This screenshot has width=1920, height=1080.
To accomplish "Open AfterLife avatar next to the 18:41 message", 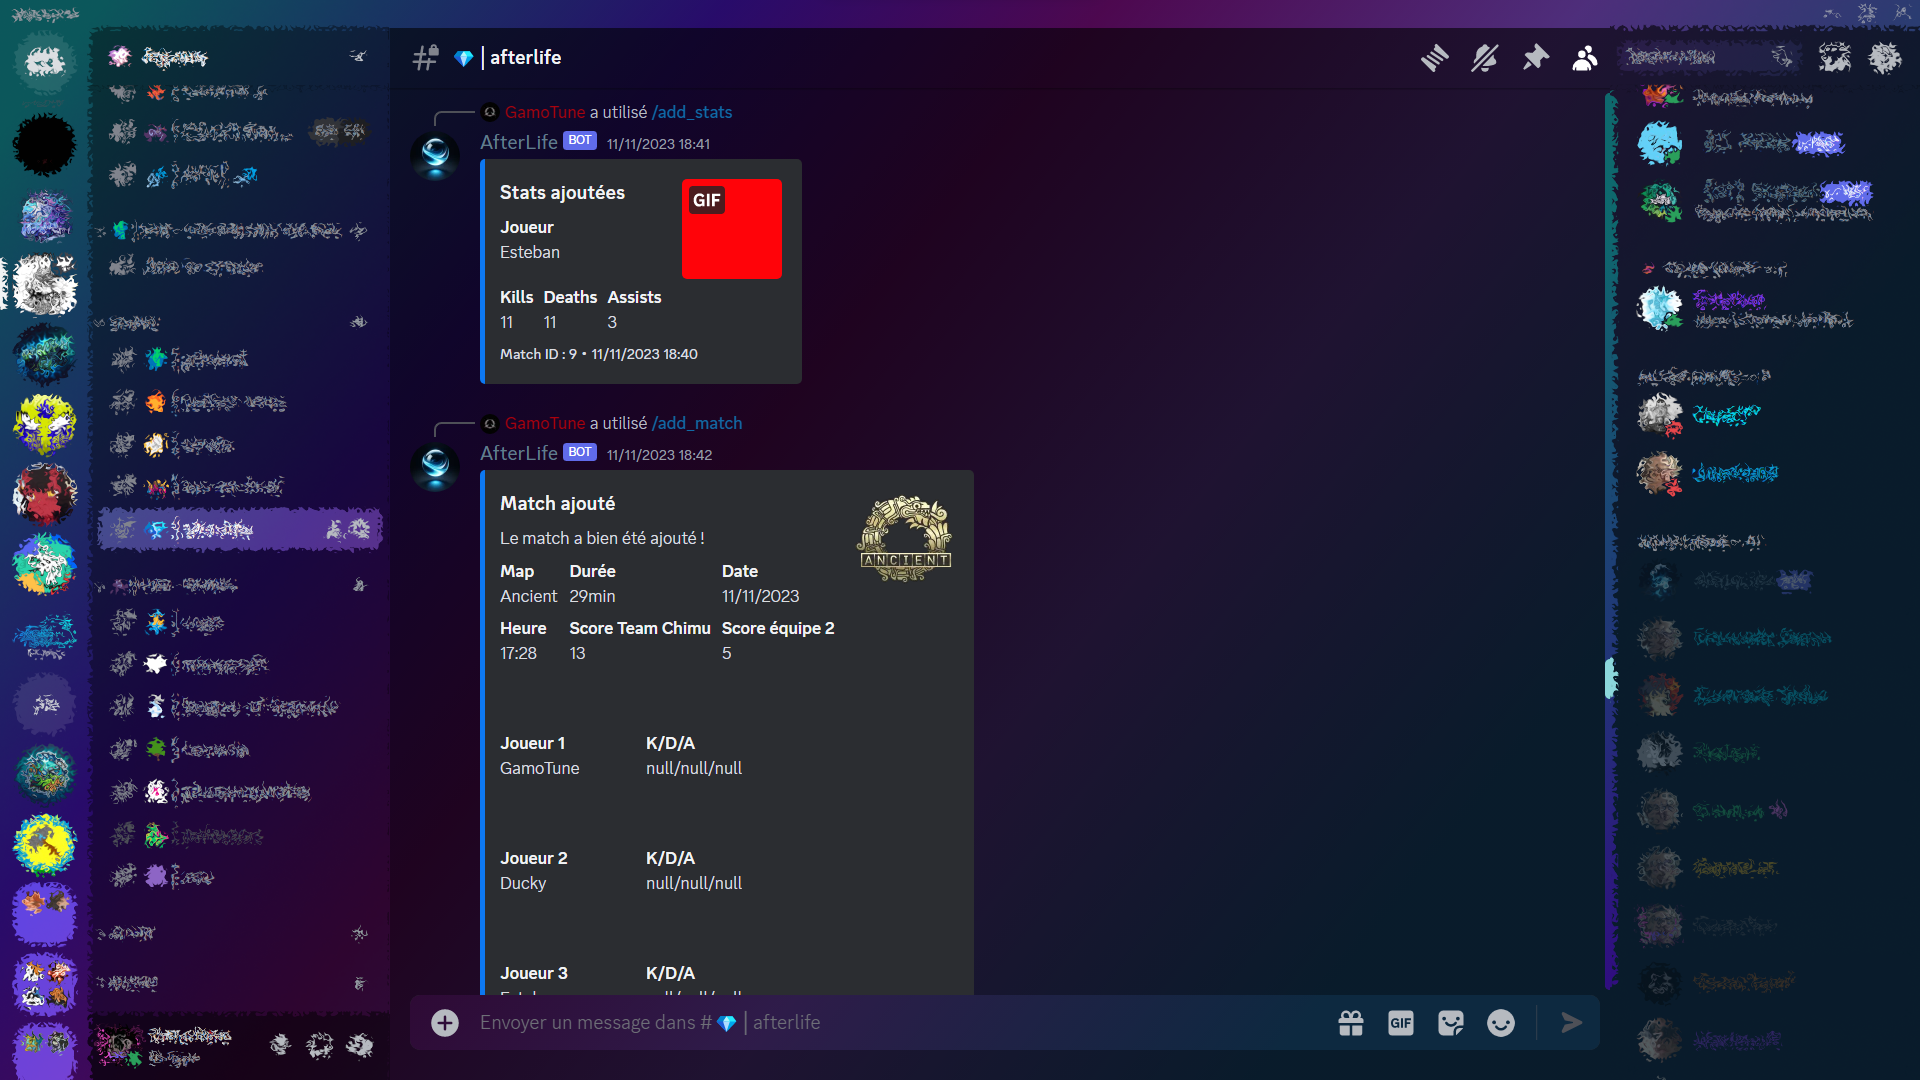I will click(x=436, y=156).
